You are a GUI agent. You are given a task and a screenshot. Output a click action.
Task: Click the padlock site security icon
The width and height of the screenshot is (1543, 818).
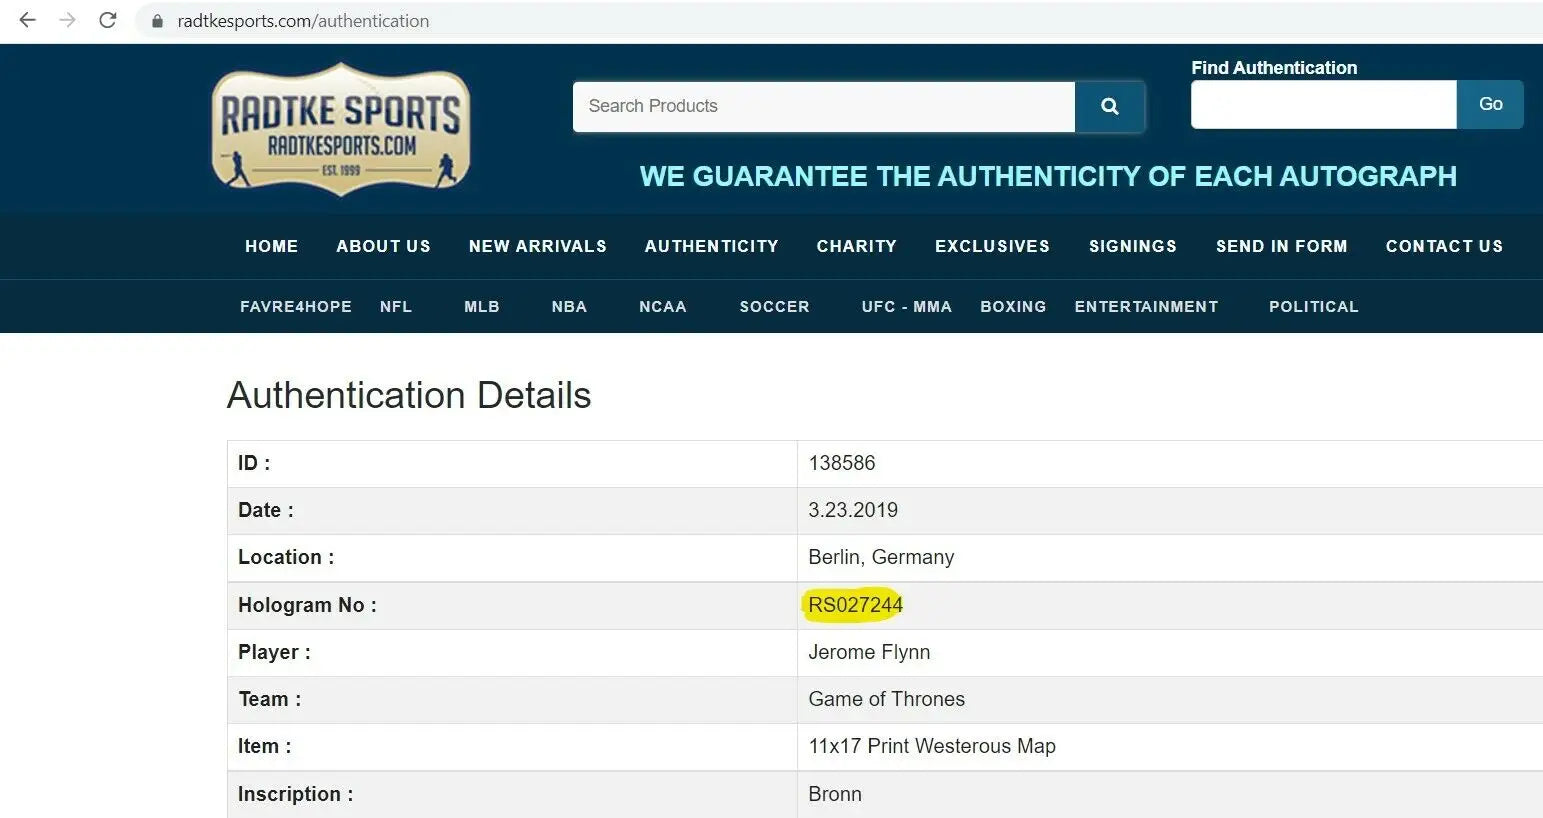pyautogui.click(x=157, y=21)
